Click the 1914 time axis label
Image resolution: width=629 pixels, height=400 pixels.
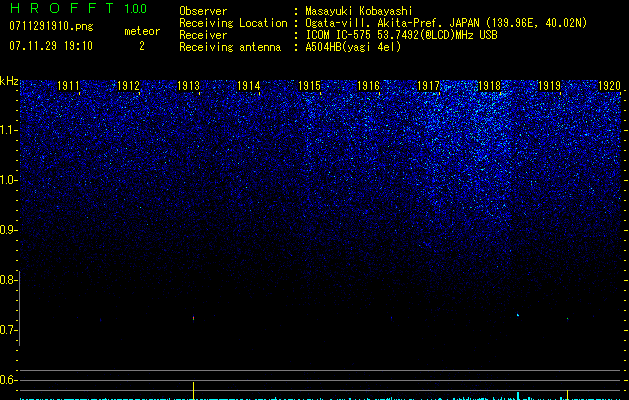249,86
